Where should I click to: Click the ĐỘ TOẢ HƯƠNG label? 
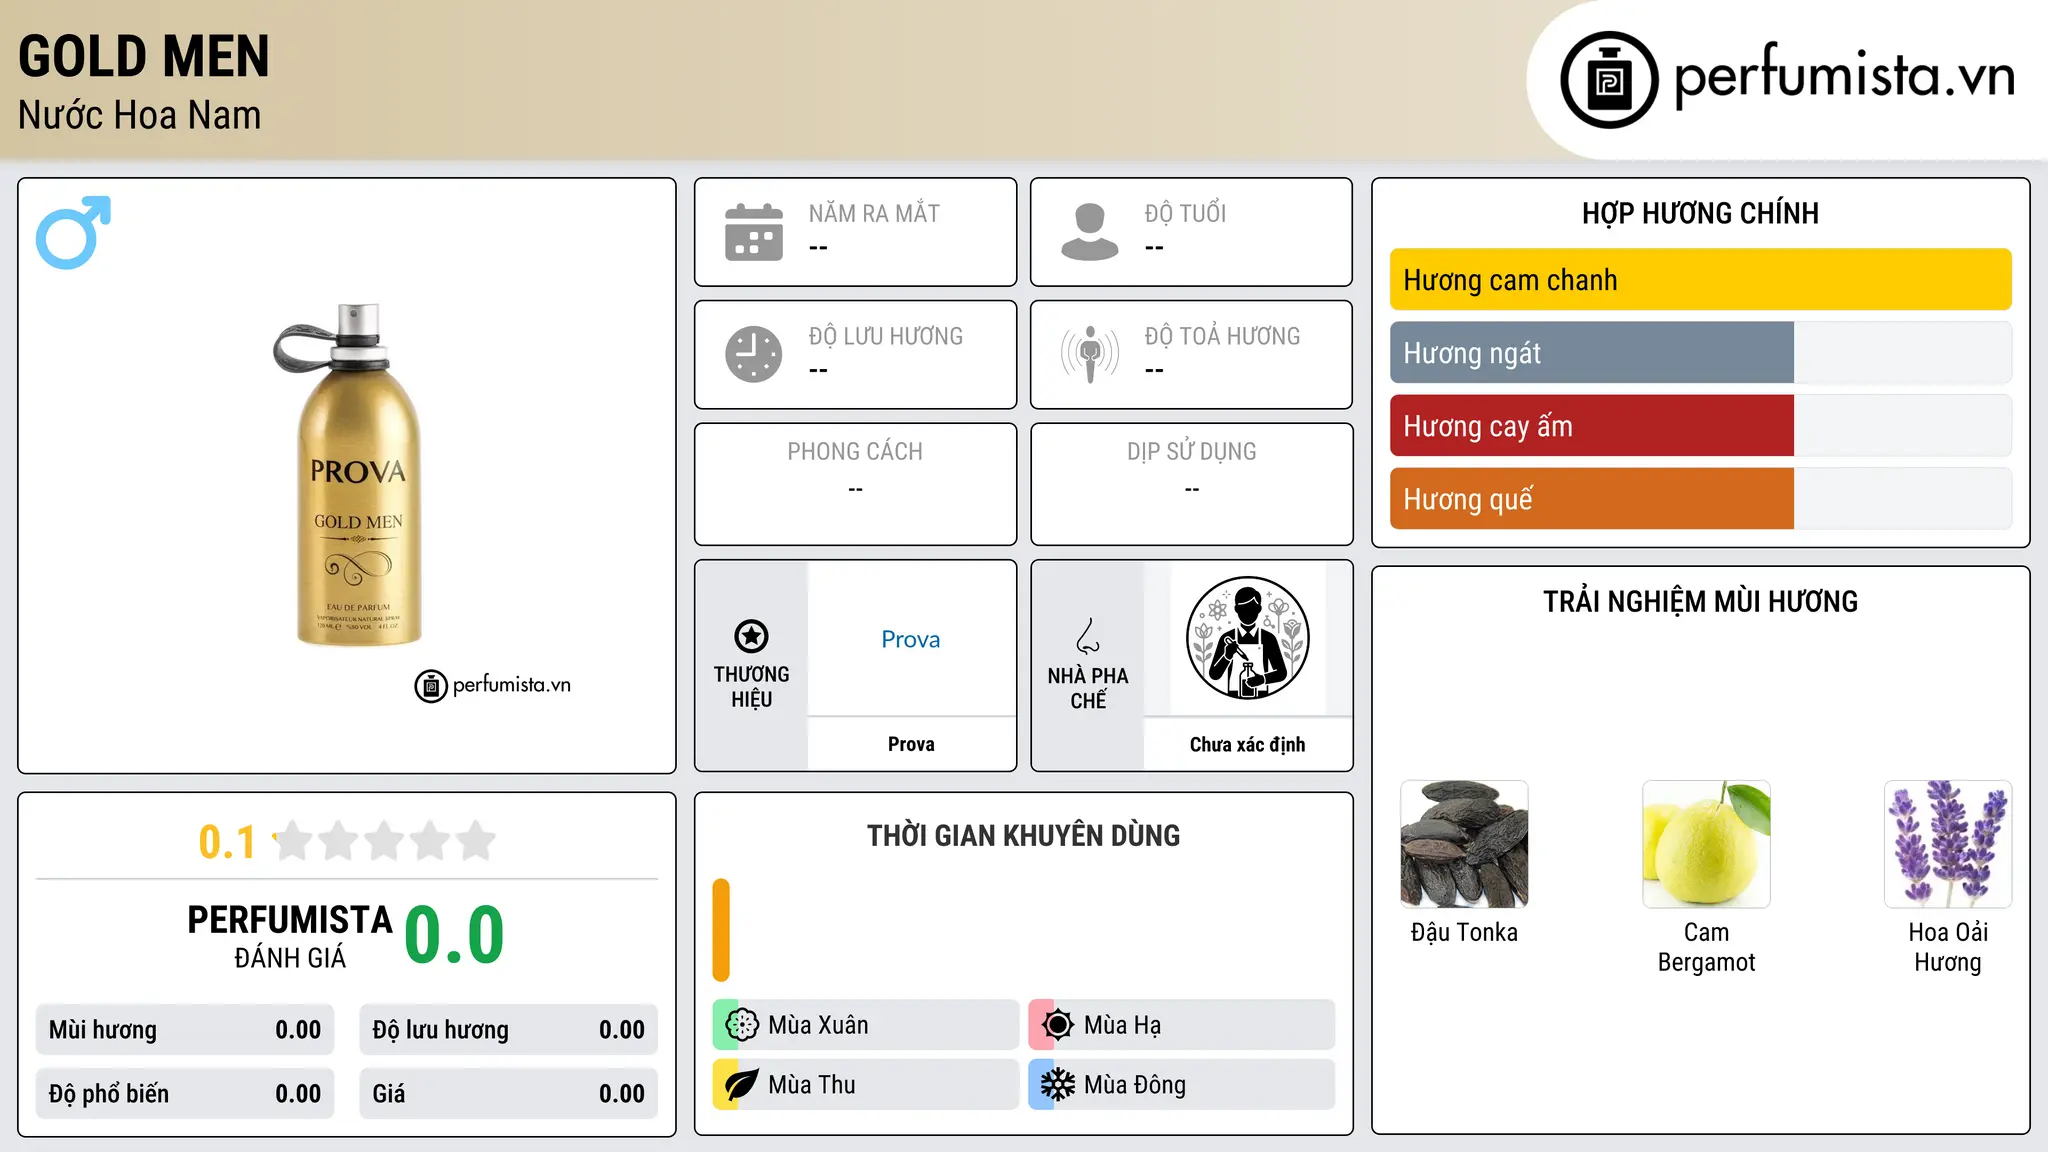[x=1222, y=336]
